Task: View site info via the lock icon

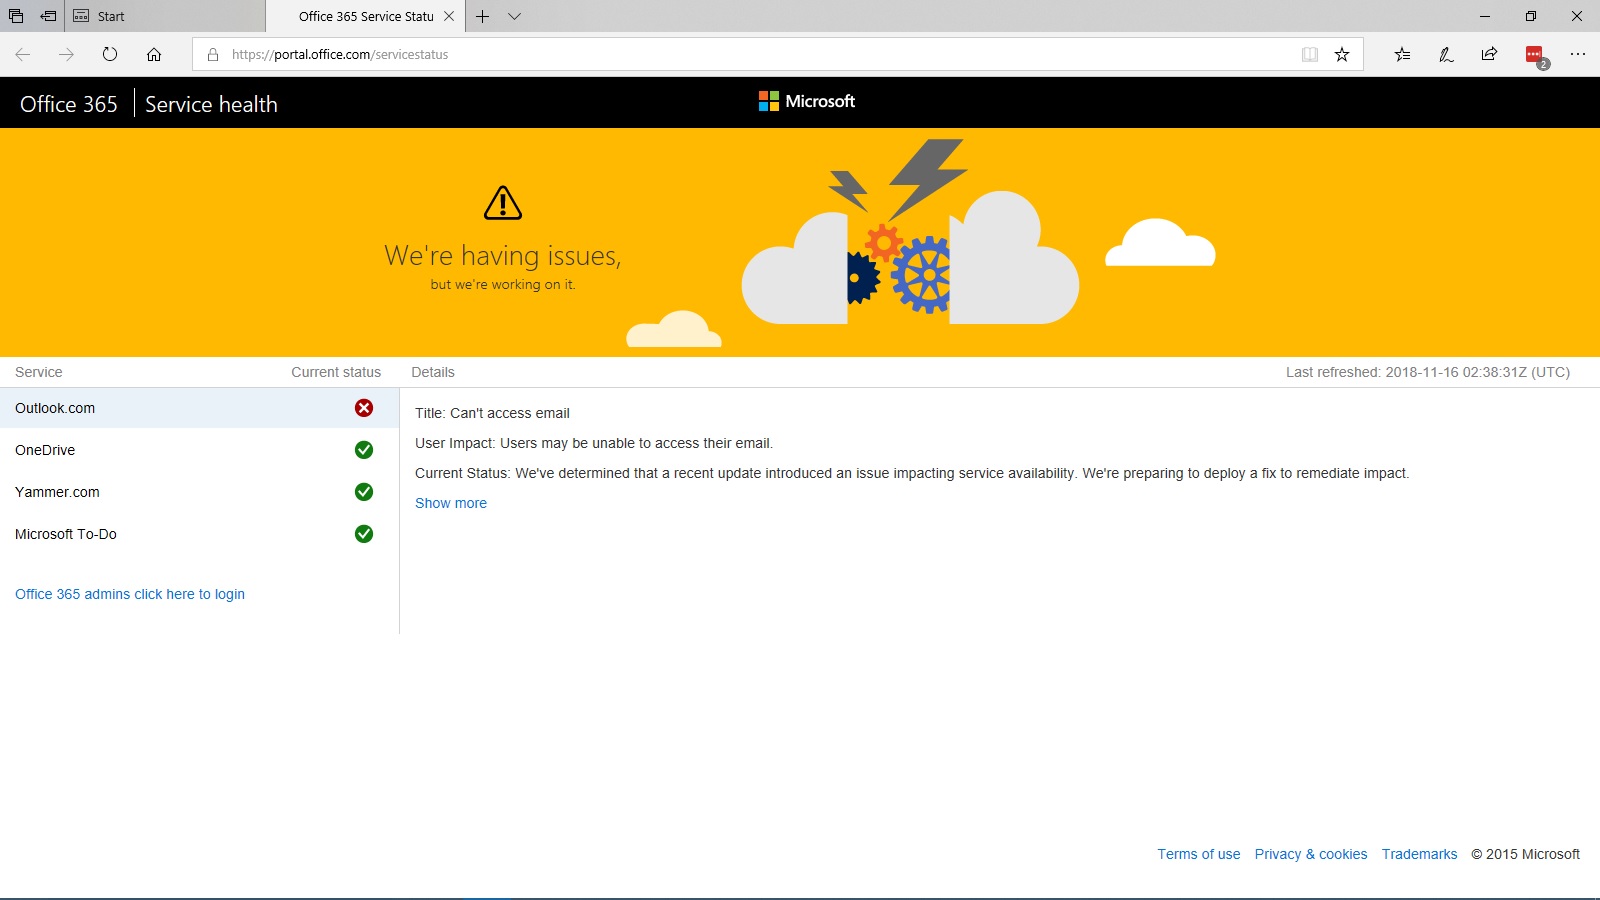Action: pyautogui.click(x=213, y=54)
